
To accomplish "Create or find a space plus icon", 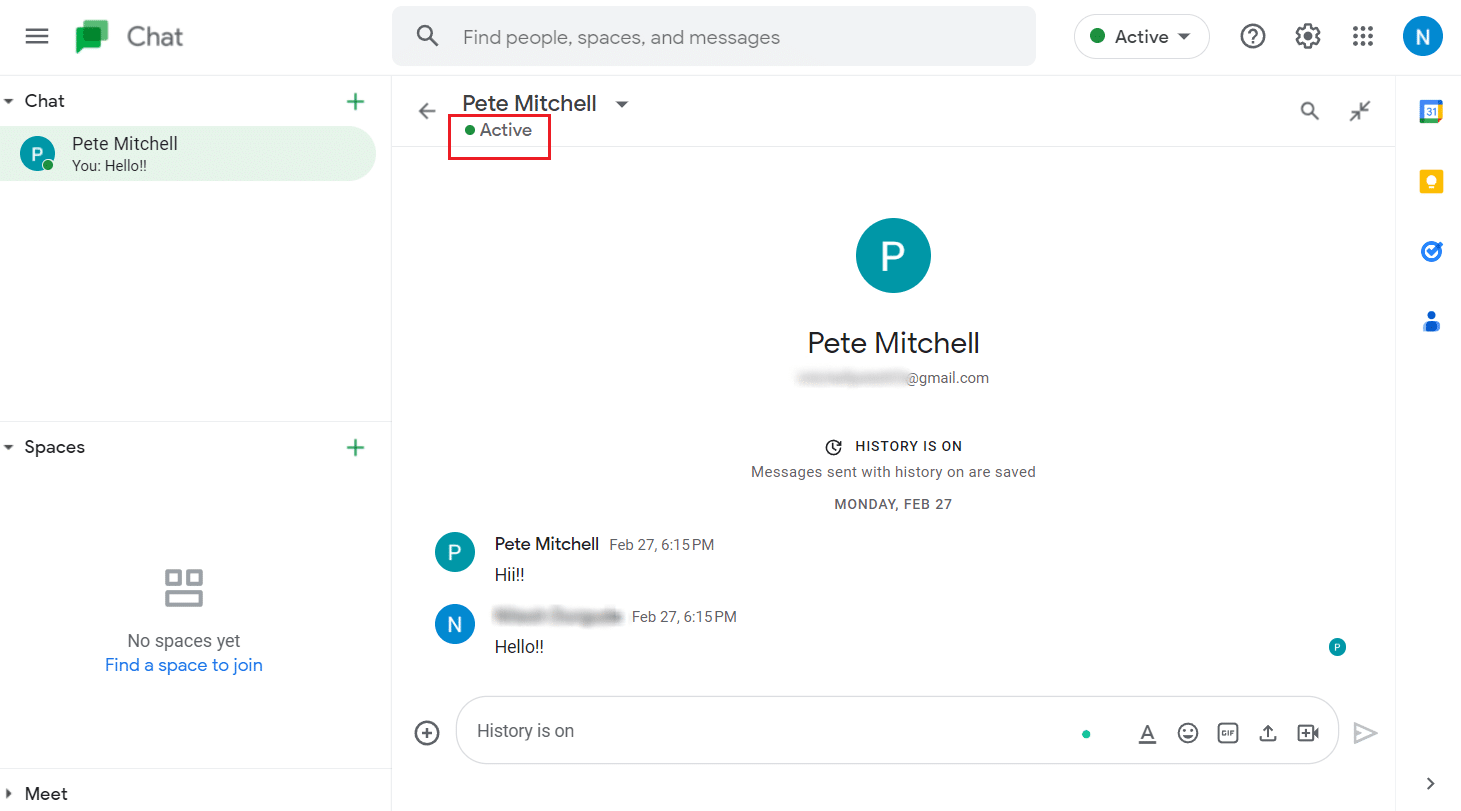I will coord(355,447).
